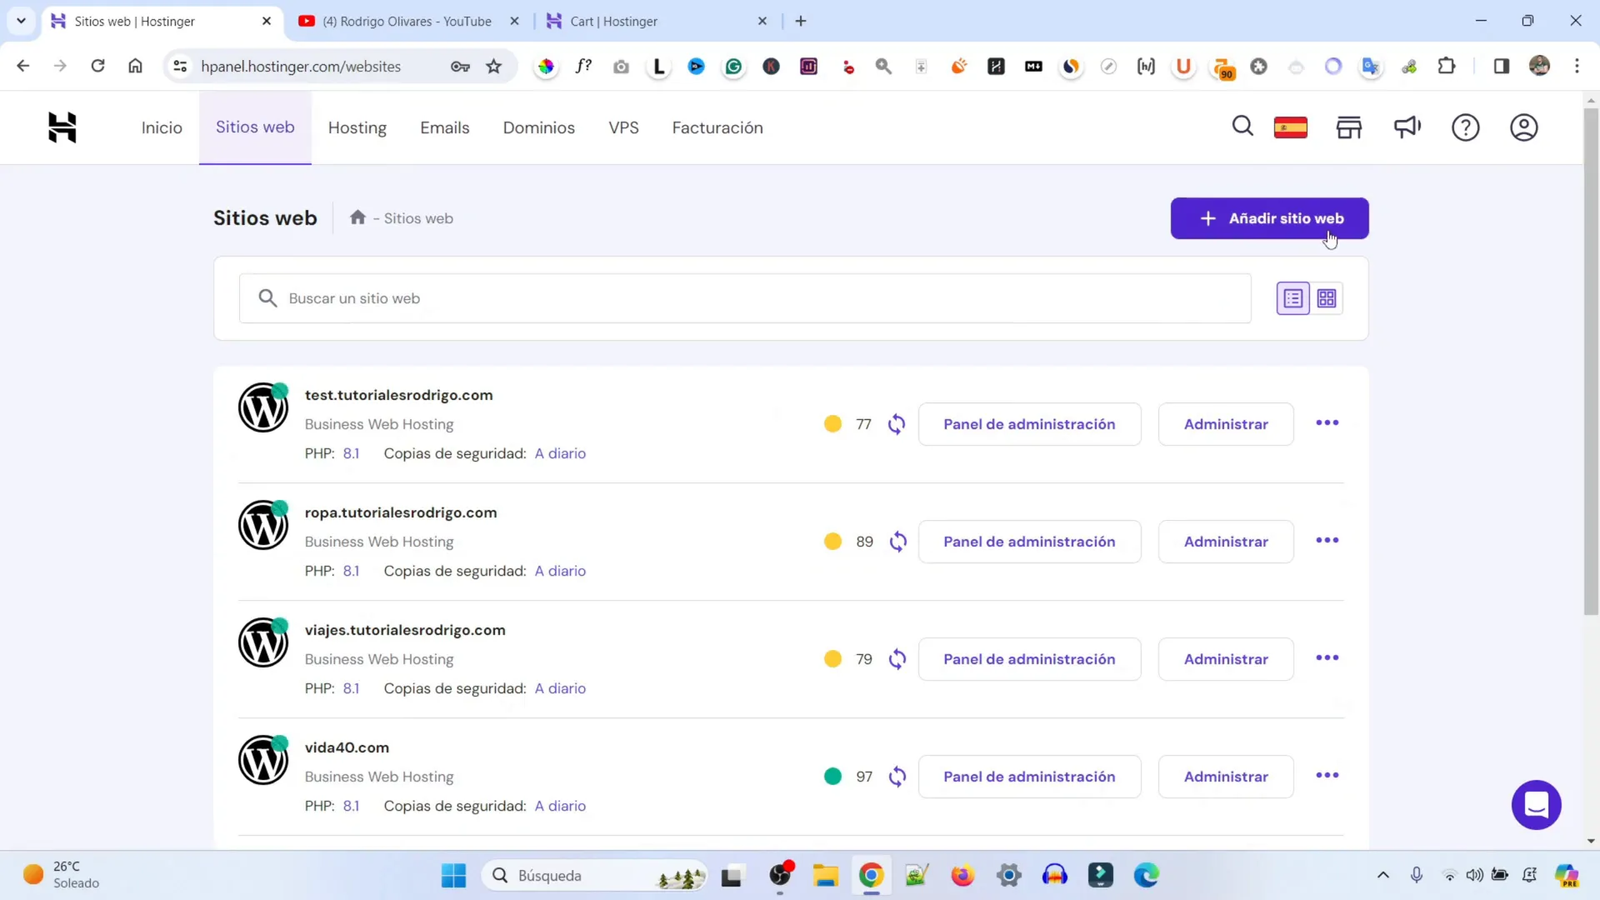This screenshot has height=900, width=1600.
Task: Open more options for vida40.com
Action: click(x=1327, y=776)
